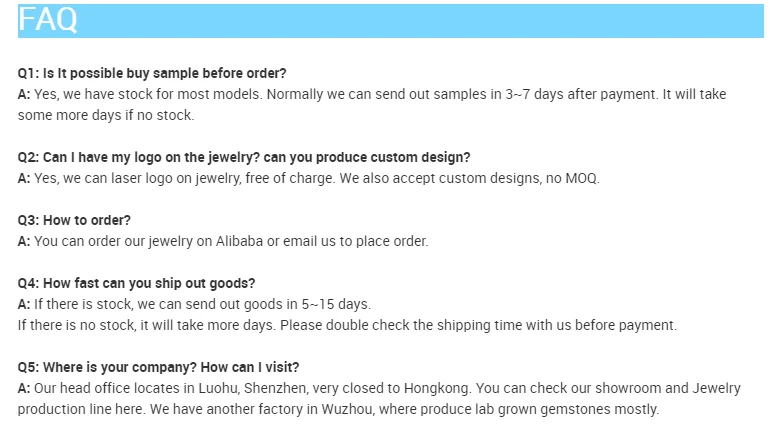Select the Q4 ship out goods question
774x433 pixels.
[x=136, y=283]
